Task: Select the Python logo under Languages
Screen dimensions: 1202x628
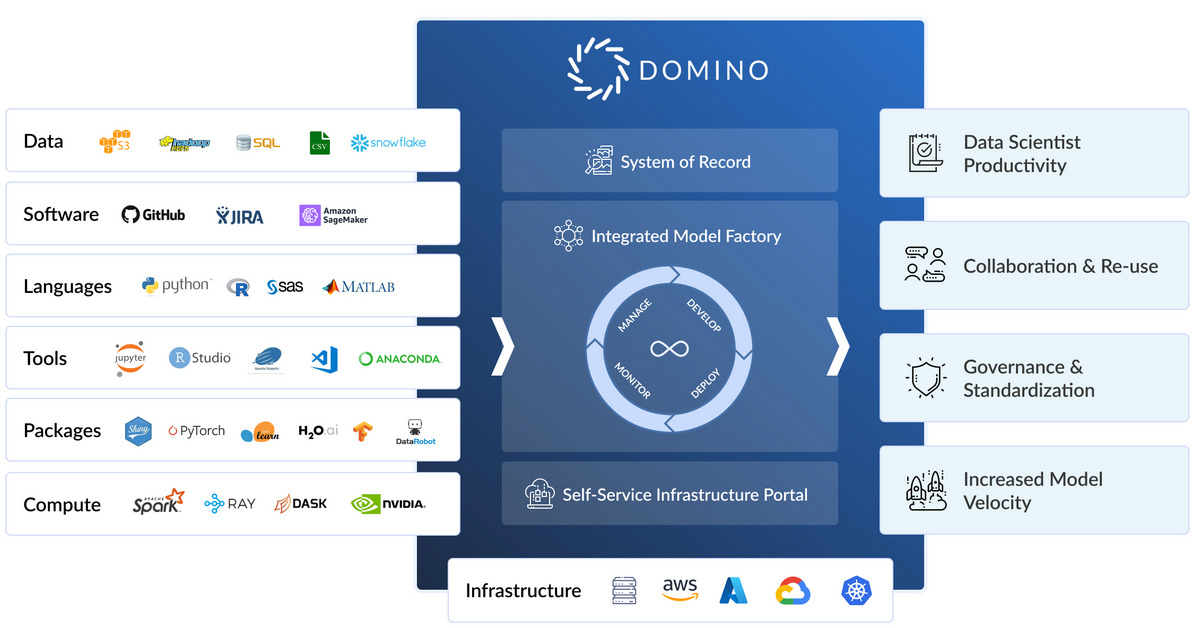Action: (176, 286)
